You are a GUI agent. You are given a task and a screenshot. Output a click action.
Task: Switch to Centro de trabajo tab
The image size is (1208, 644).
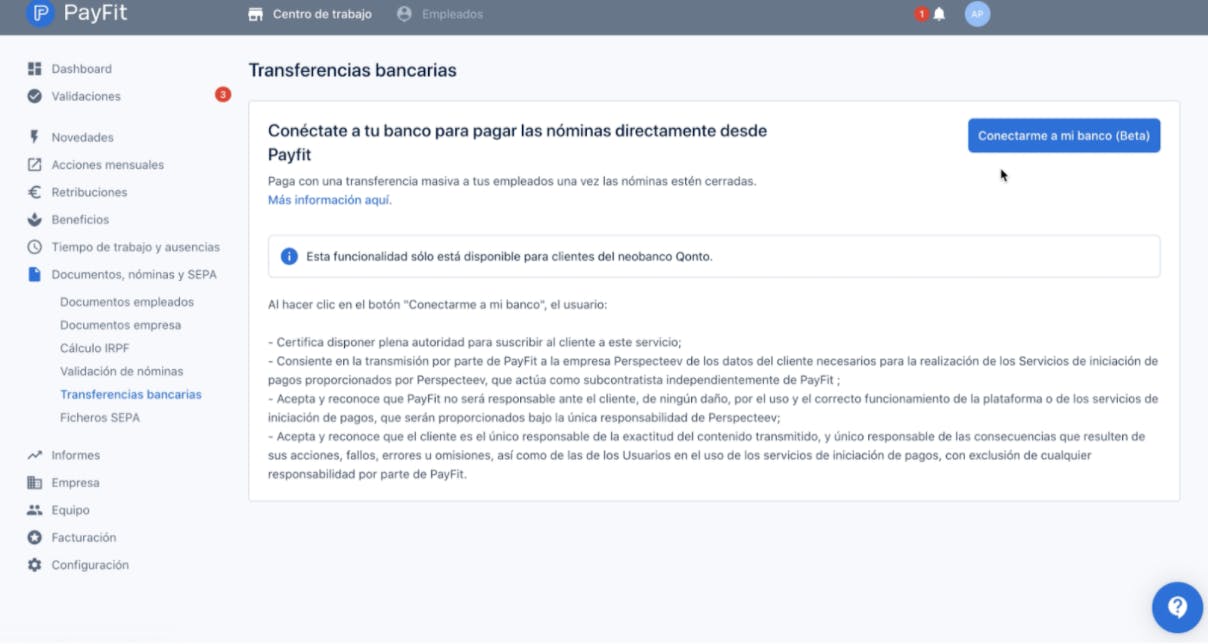[x=309, y=14]
